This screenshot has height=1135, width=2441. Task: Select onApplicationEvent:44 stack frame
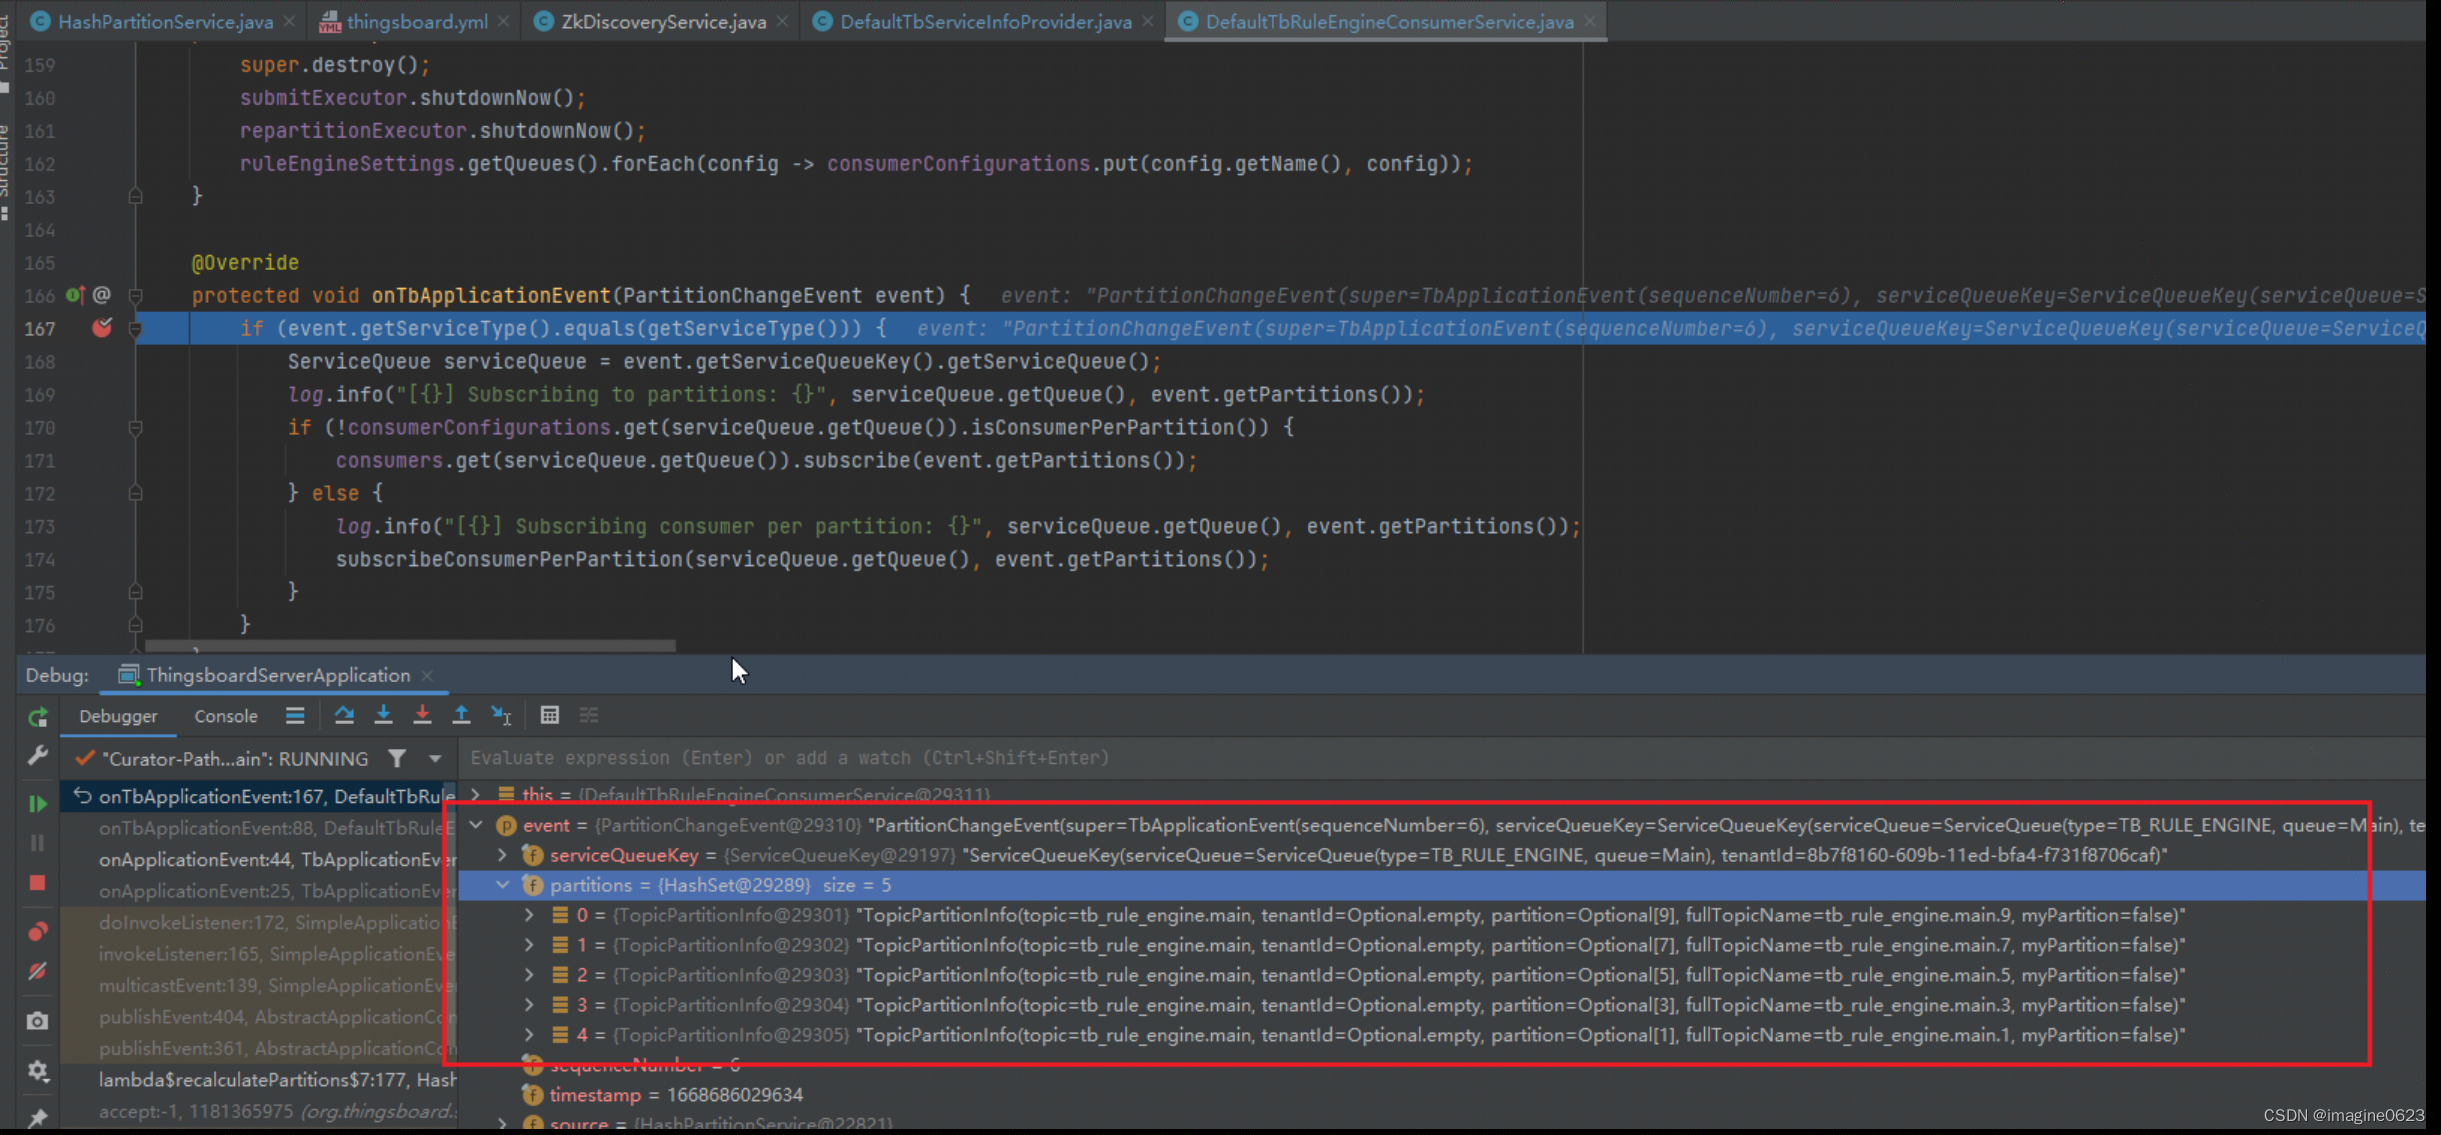(x=258, y=860)
